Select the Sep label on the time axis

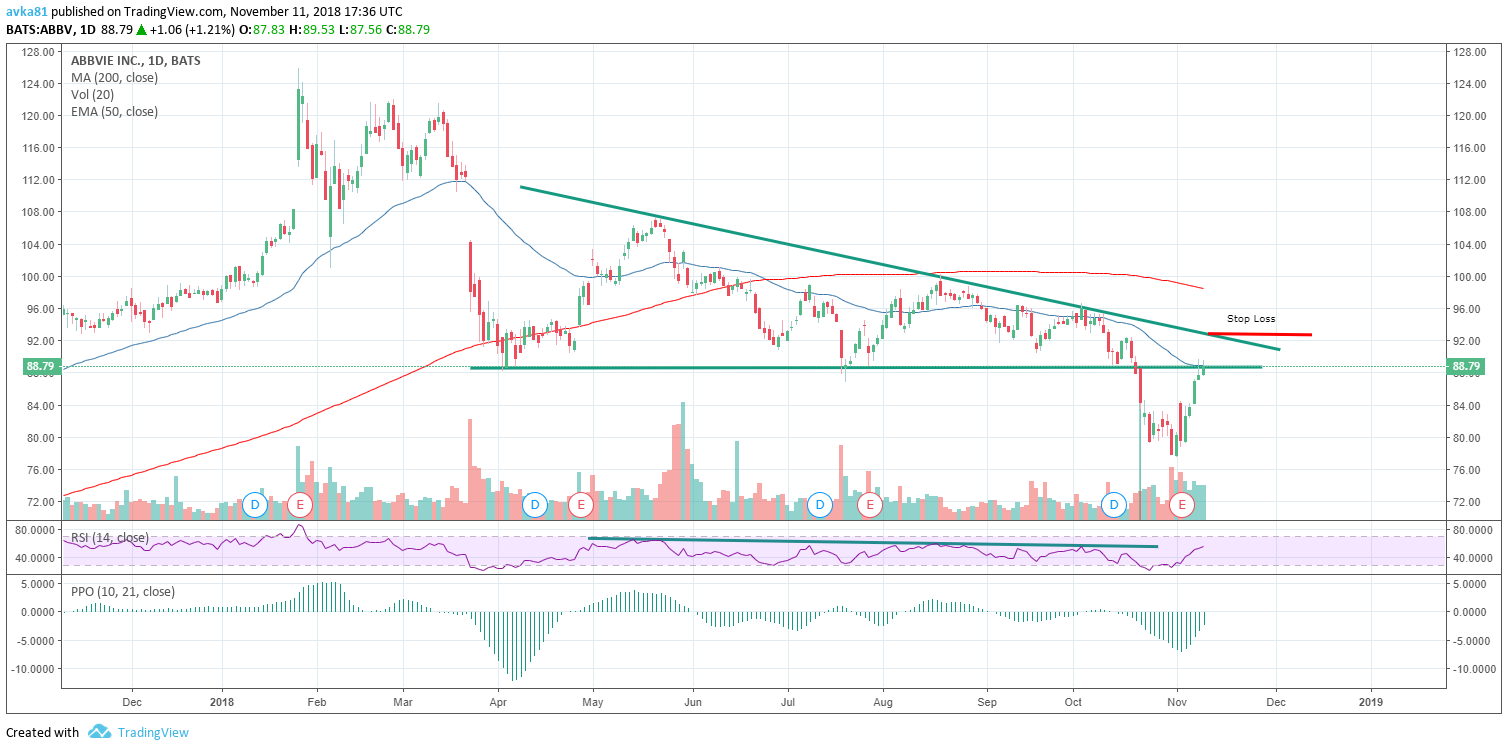click(987, 702)
